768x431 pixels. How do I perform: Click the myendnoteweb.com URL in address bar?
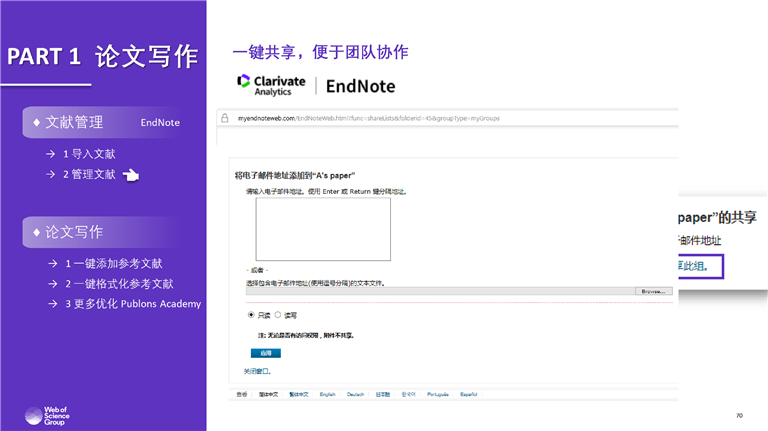tap(368, 118)
